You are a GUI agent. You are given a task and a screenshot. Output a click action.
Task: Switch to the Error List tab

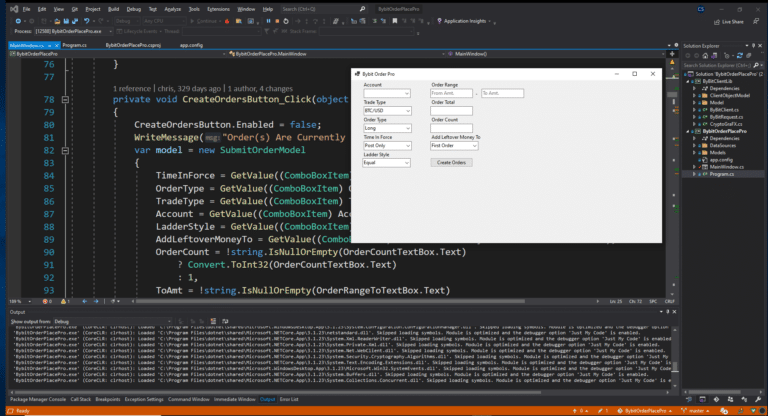289,399
